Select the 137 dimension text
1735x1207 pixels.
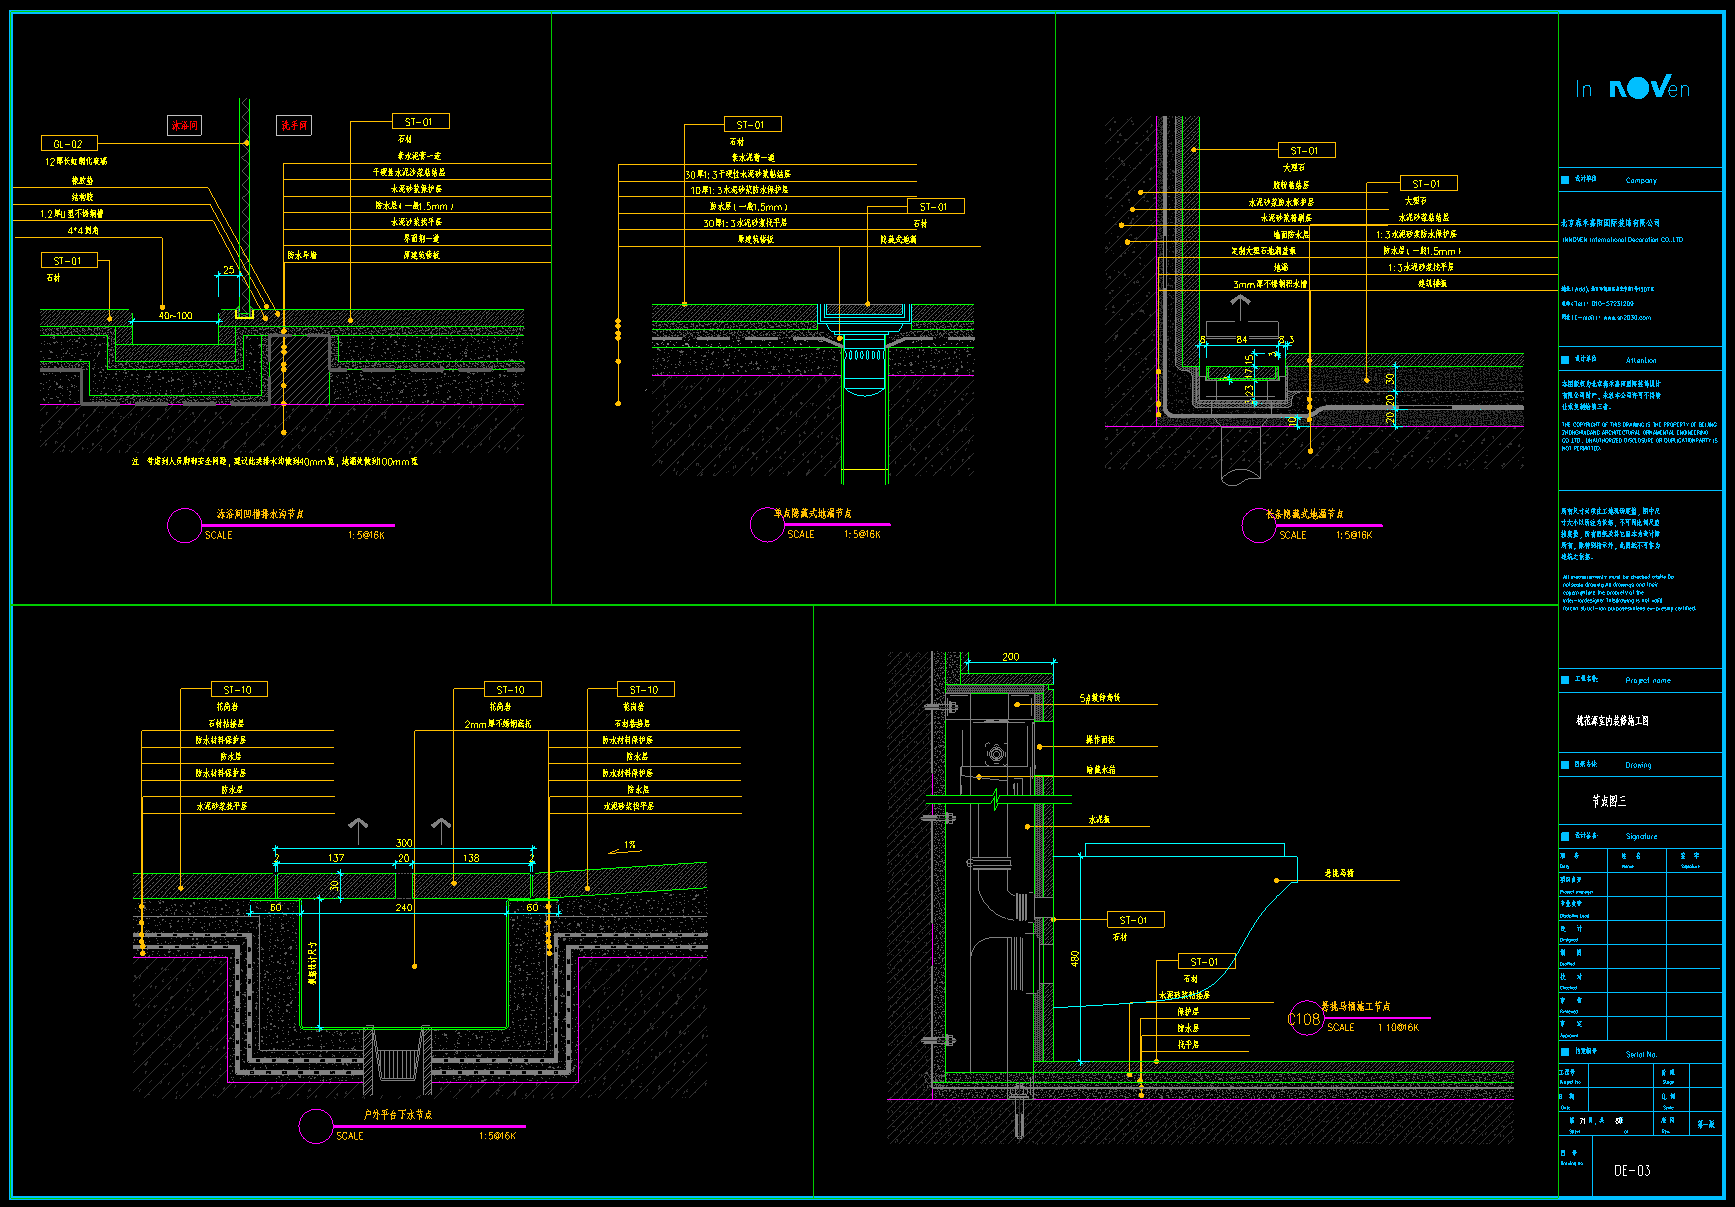click(x=336, y=858)
